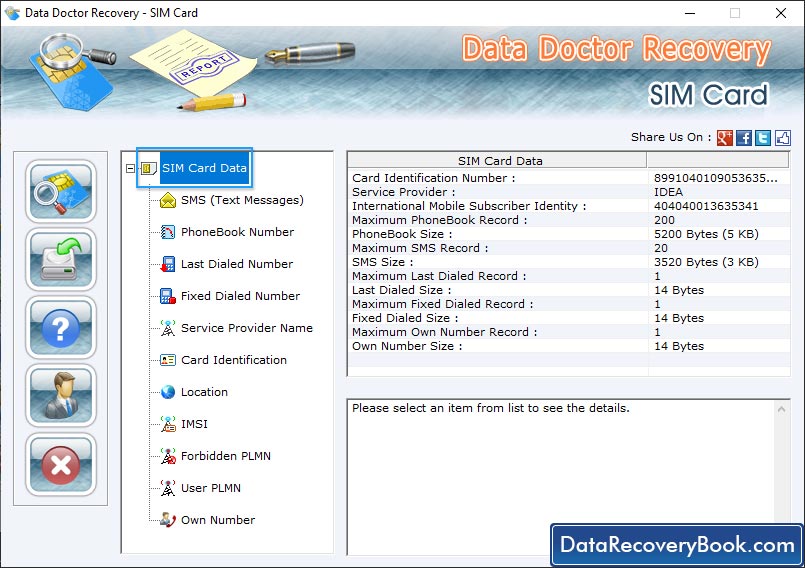Select PhoneBook Number tree item
The image size is (805, 568).
point(238,232)
